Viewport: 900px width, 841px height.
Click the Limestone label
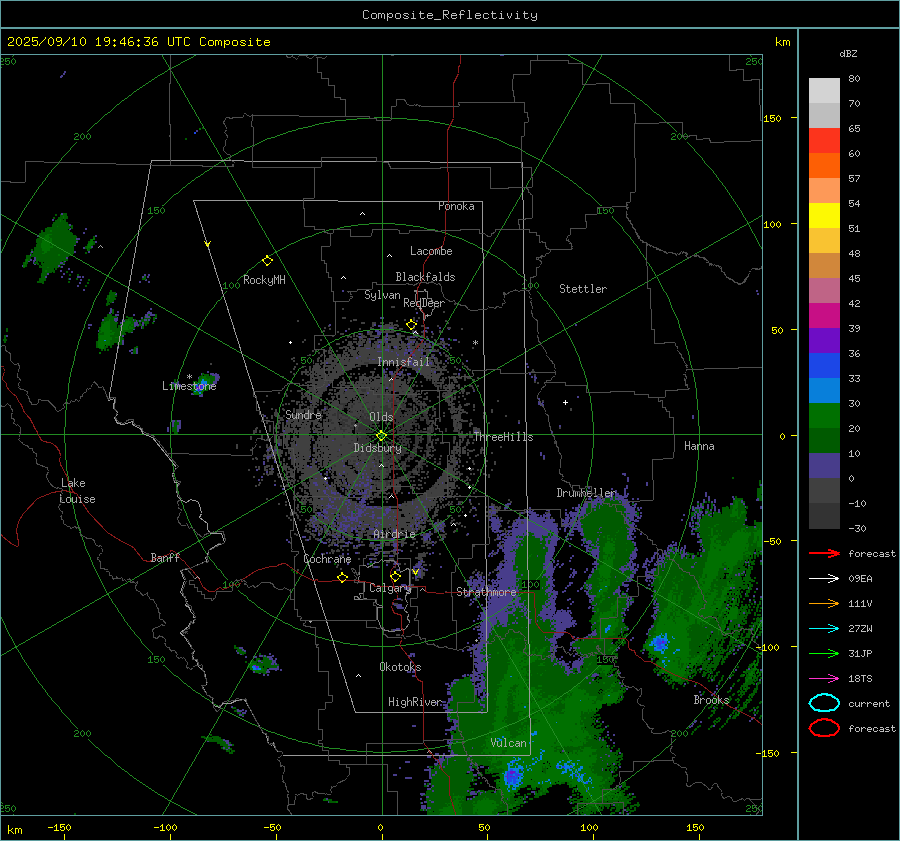(x=189, y=386)
